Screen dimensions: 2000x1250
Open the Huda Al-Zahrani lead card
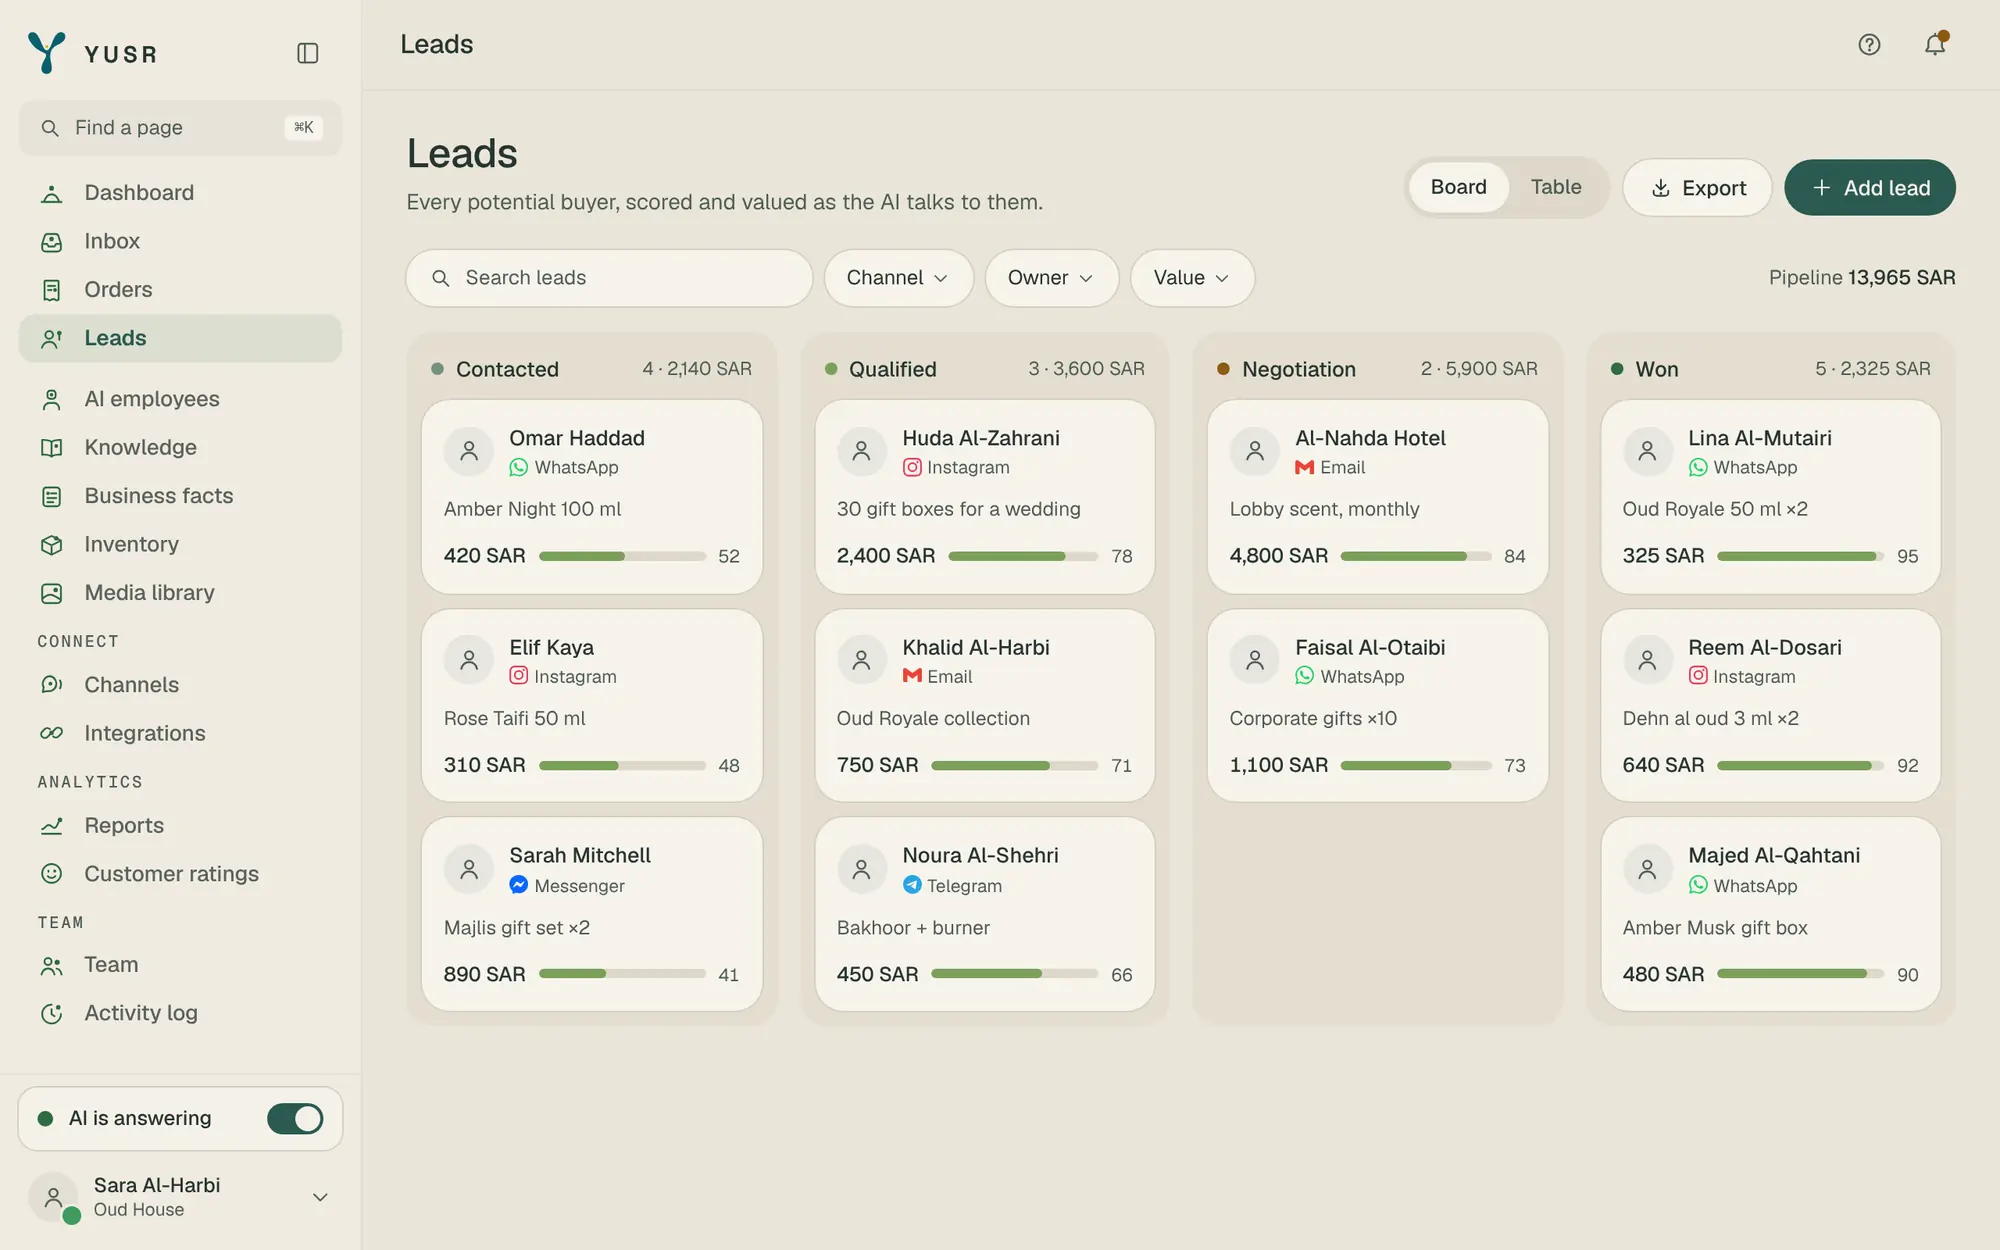coord(985,497)
